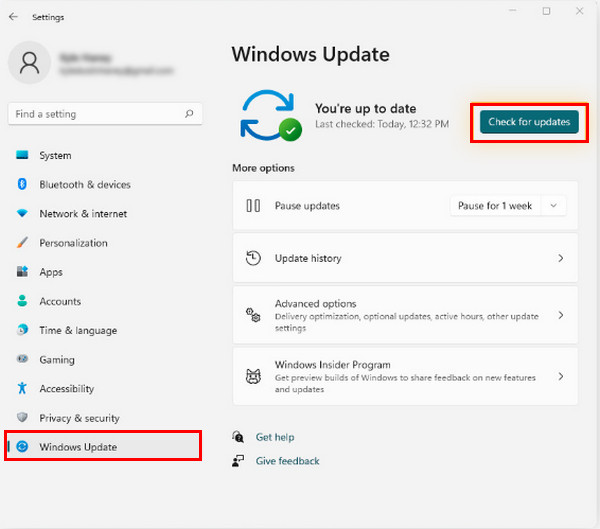Close the Settings window
Screen dimensions: 600x529
580,11
